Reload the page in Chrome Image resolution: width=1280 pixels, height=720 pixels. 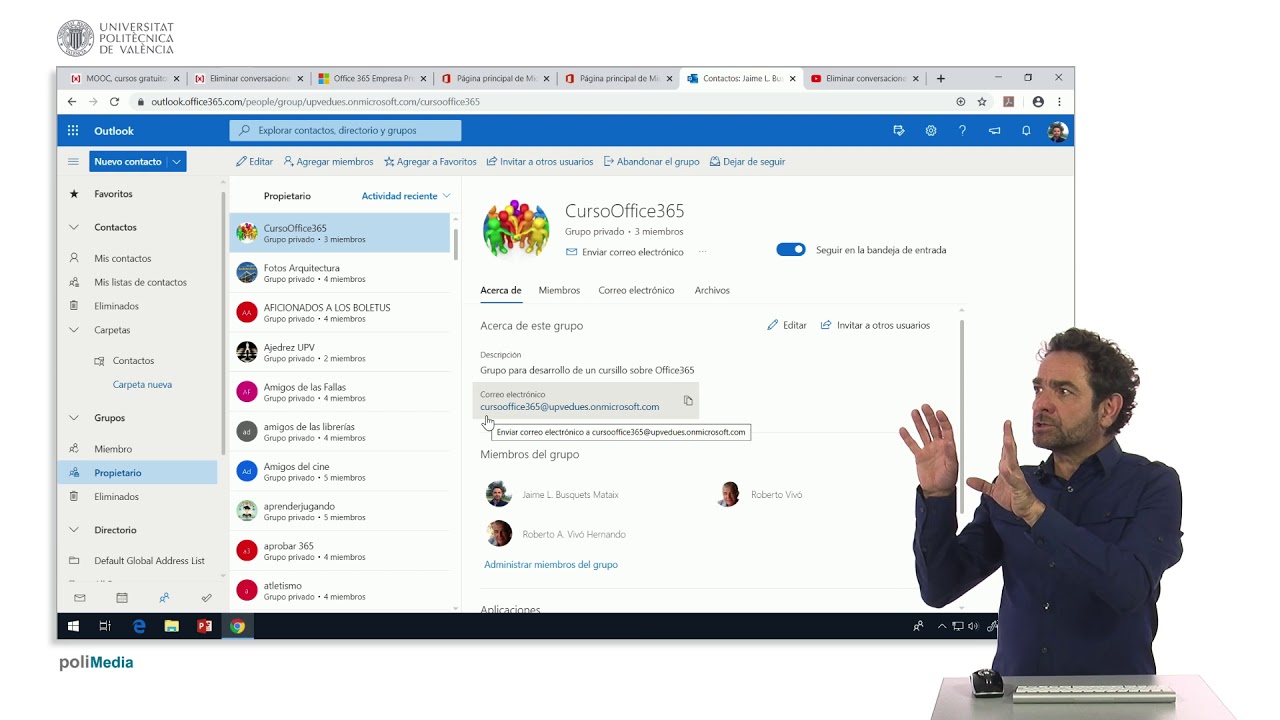coord(114,102)
